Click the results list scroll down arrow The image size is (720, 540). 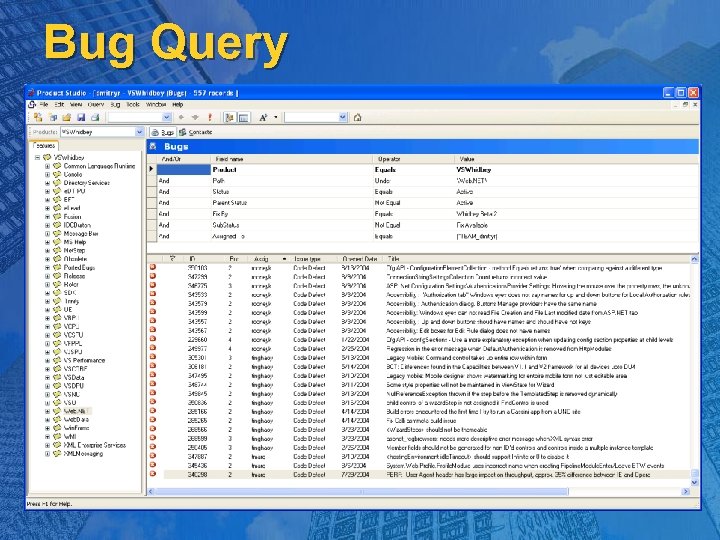pyautogui.click(x=694, y=482)
